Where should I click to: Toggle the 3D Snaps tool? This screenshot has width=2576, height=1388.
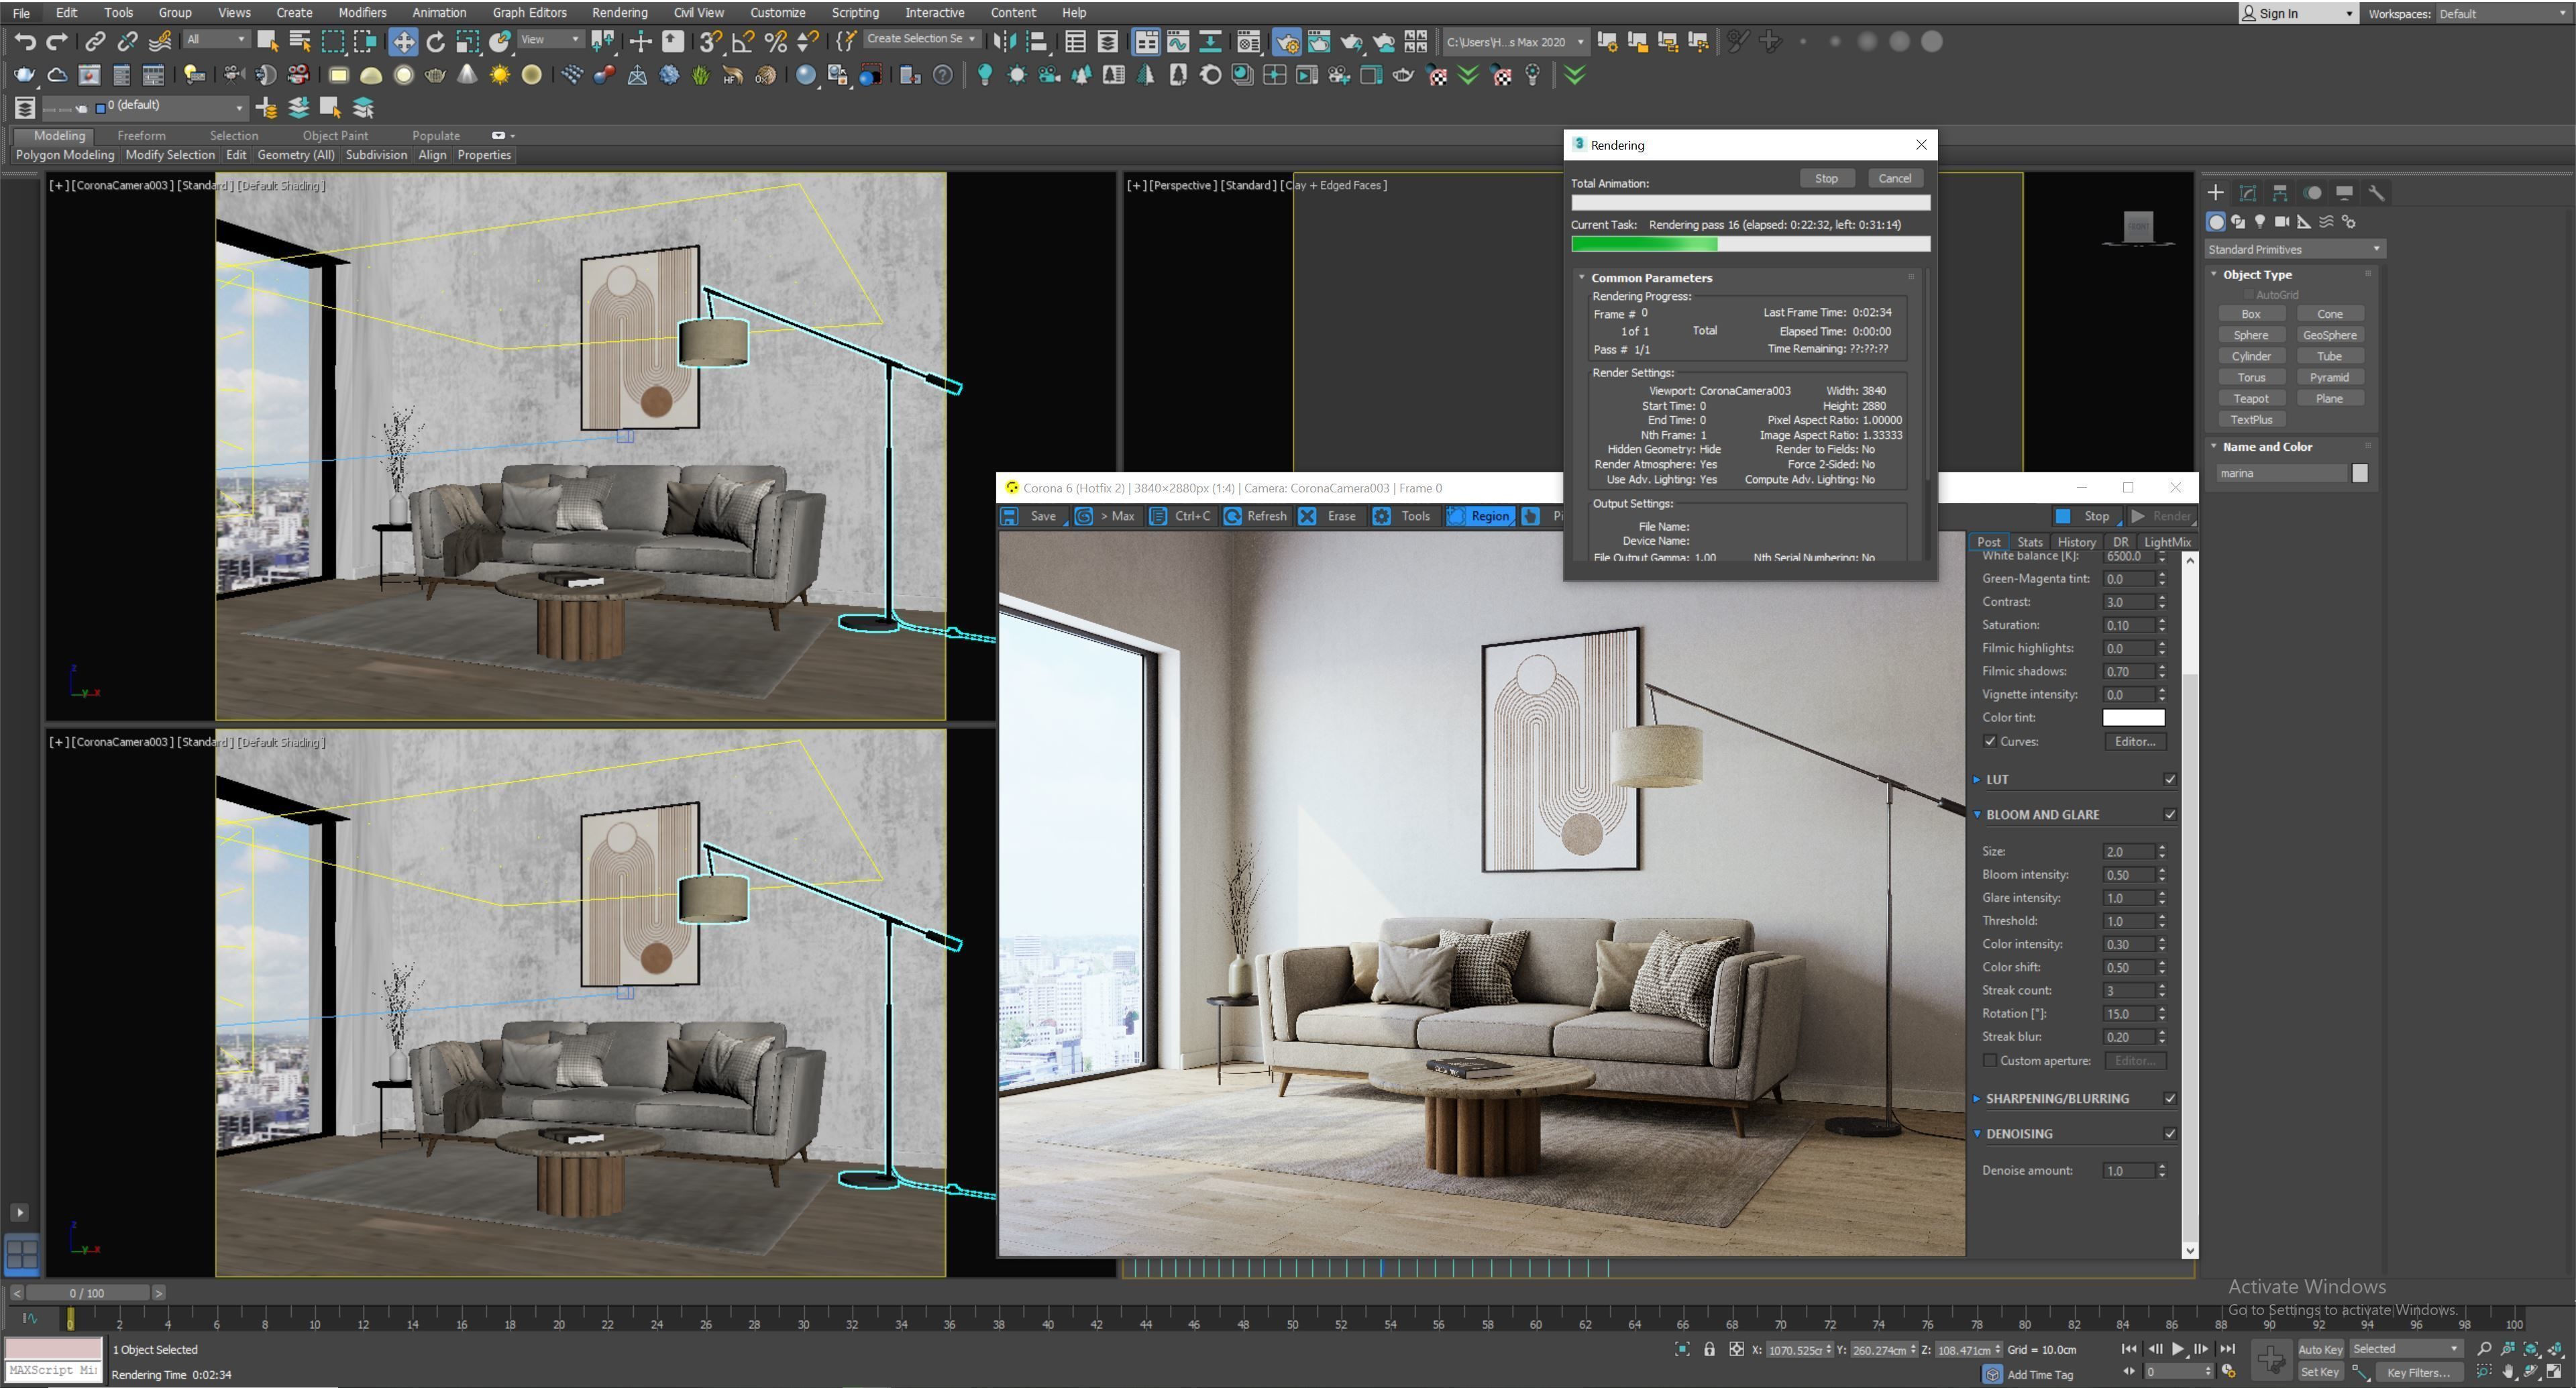click(710, 41)
